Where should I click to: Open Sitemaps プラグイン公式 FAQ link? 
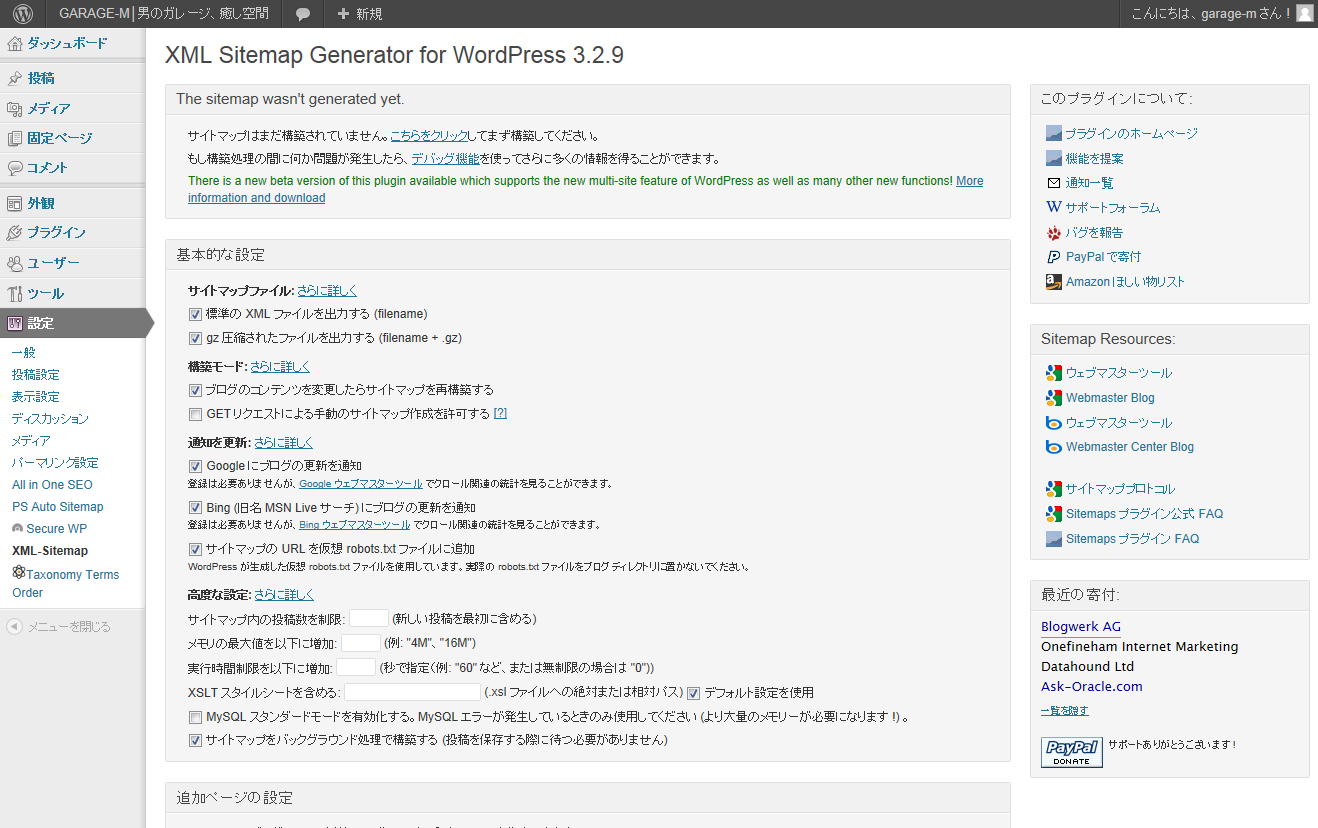(1144, 514)
